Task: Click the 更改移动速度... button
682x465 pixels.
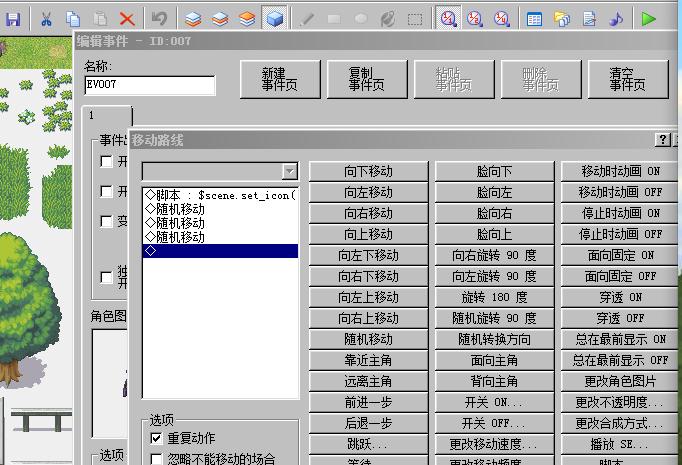Action: click(x=495, y=444)
